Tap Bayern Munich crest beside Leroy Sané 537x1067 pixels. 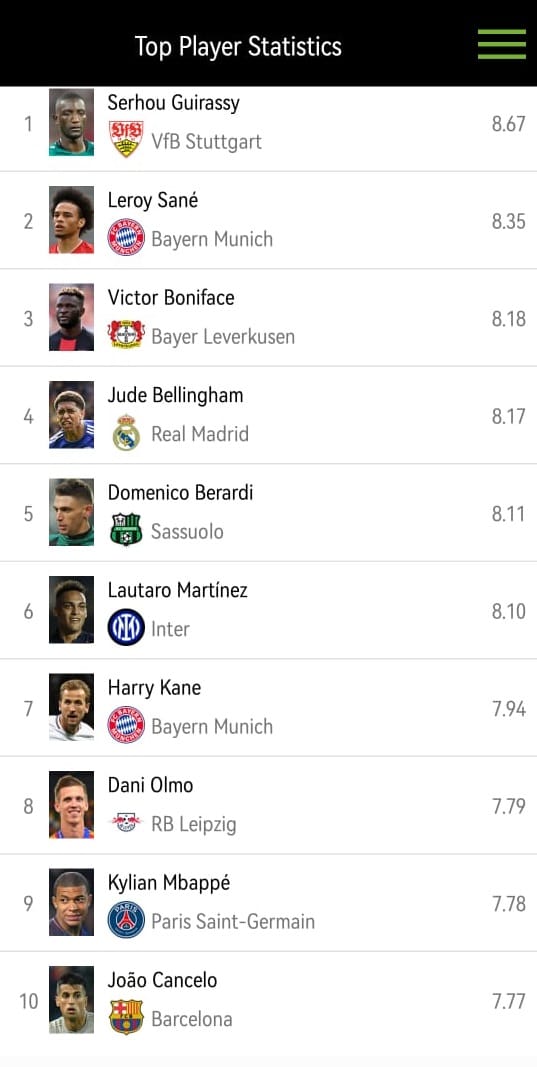coord(126,237)
